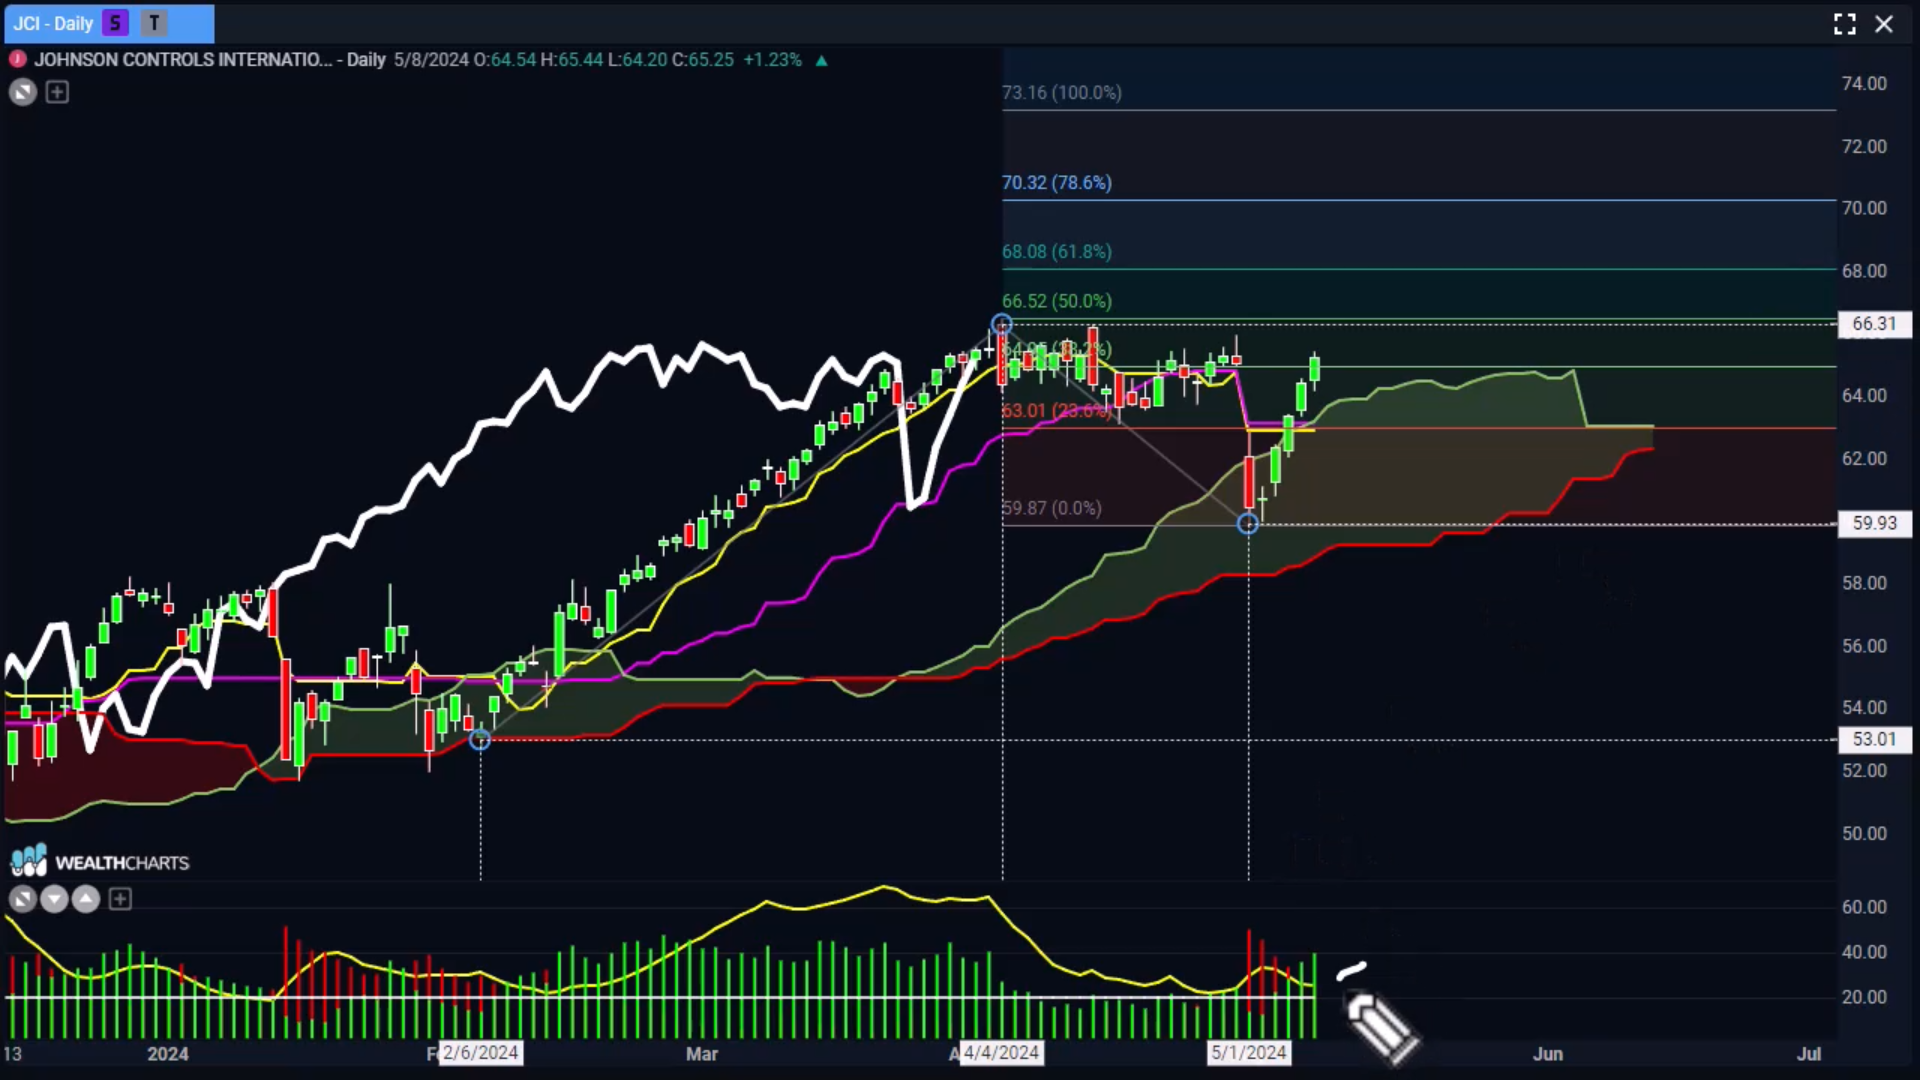Image resolution: width=1920 pixels, height=1080 pixels.
Task: Click the Jul label on the time axis
Action: (x=1809, y=1054)
